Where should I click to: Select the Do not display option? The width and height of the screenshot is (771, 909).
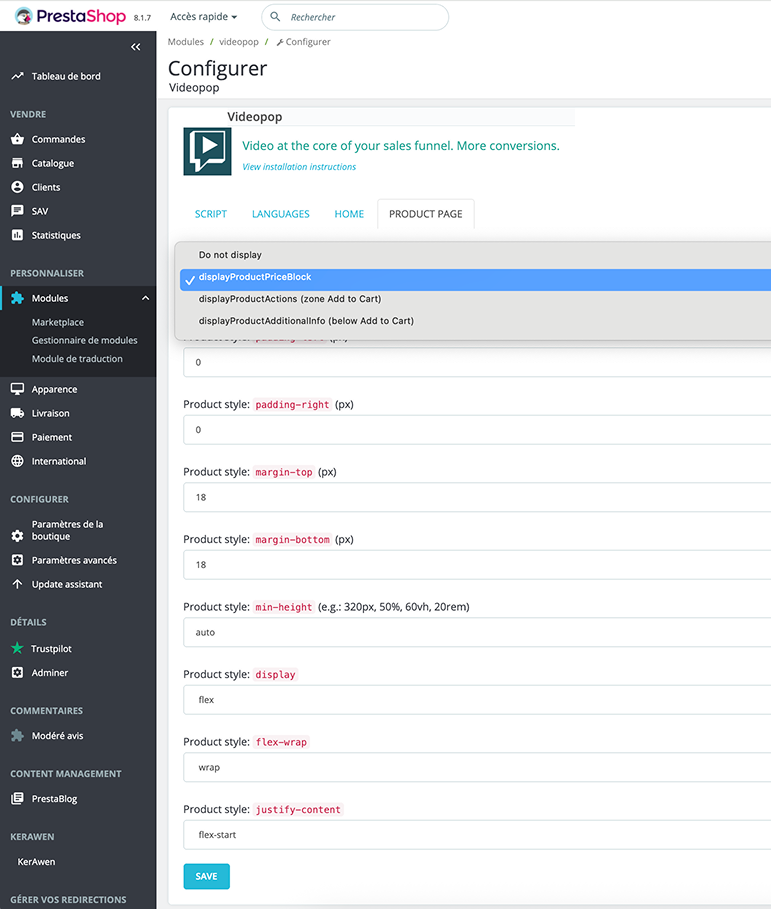[x=475, y=255]
